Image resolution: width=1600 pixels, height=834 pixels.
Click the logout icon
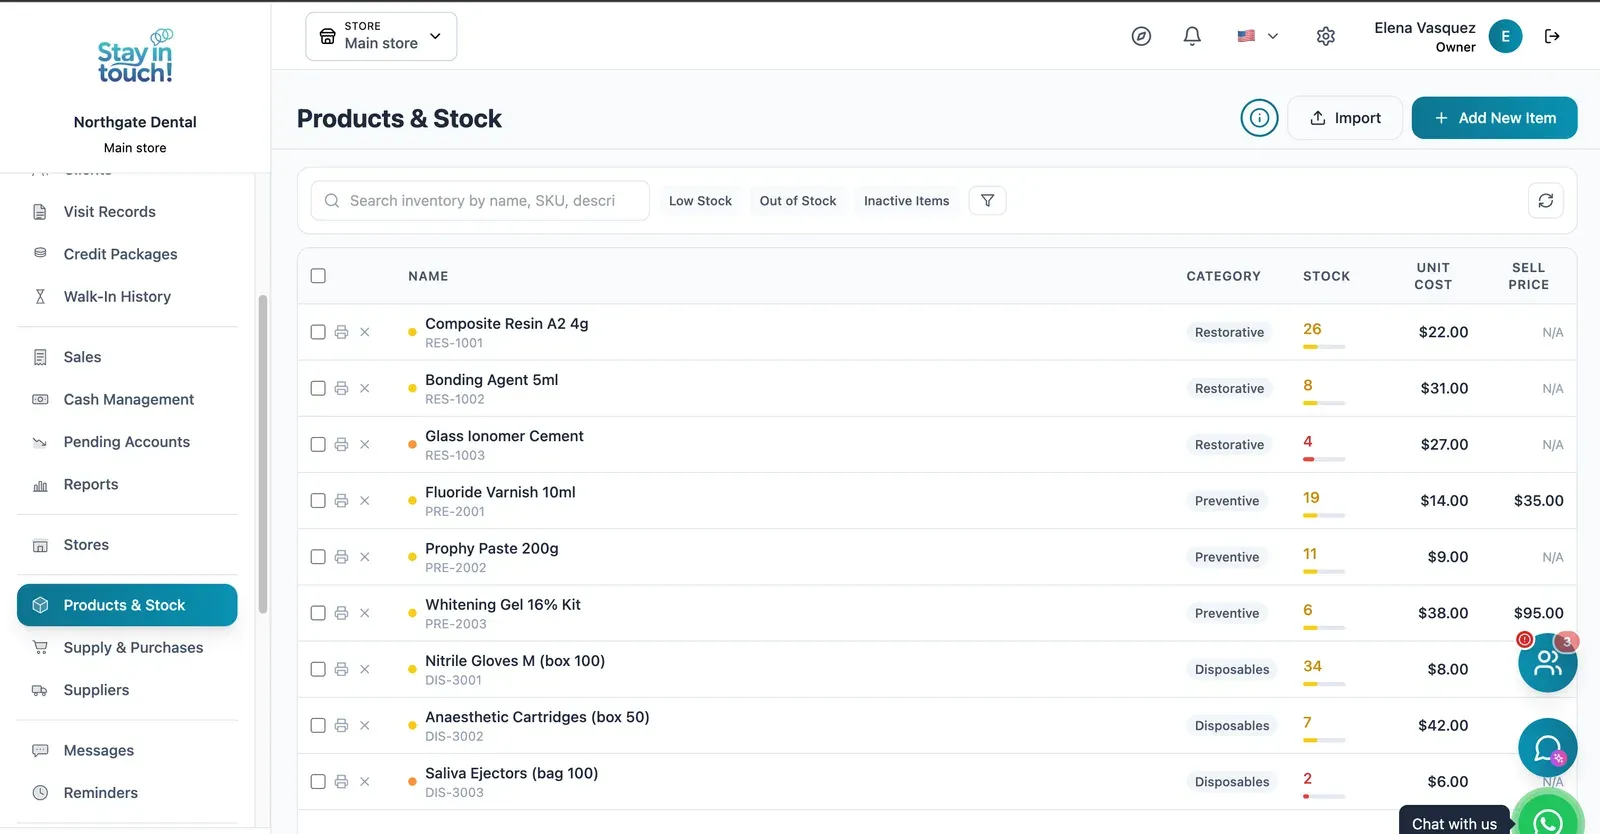pos(1552,36)
